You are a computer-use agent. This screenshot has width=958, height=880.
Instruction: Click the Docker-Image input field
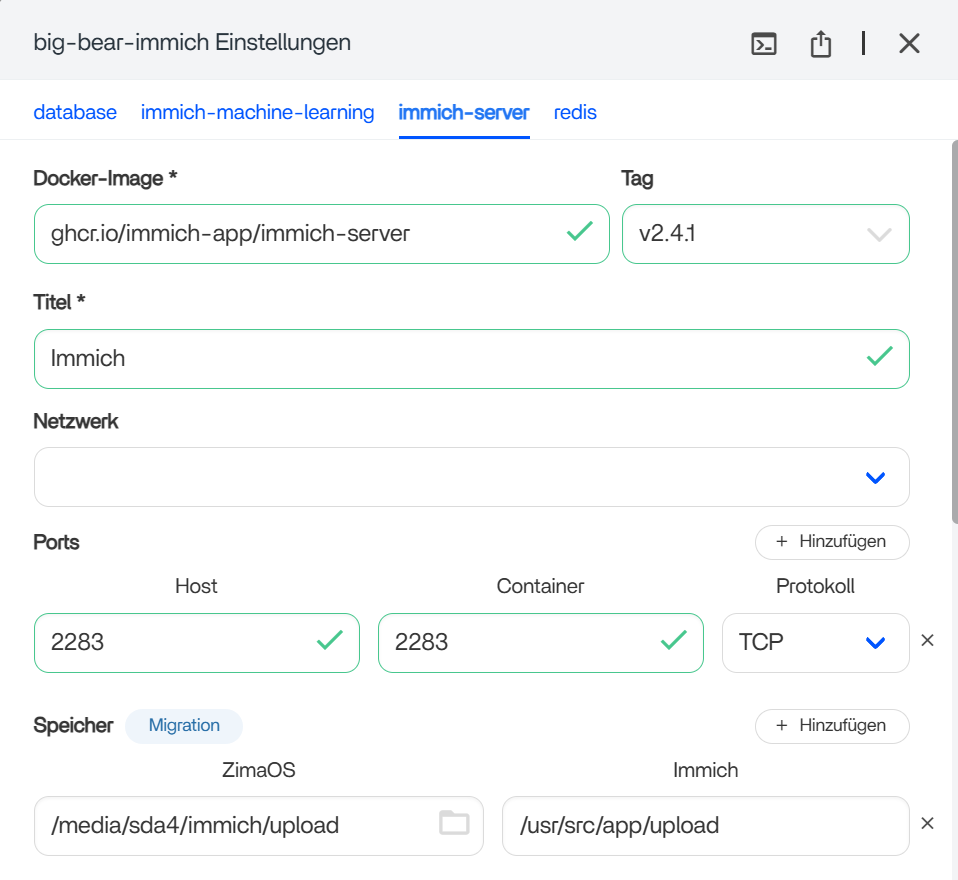(x=300, y=234)
